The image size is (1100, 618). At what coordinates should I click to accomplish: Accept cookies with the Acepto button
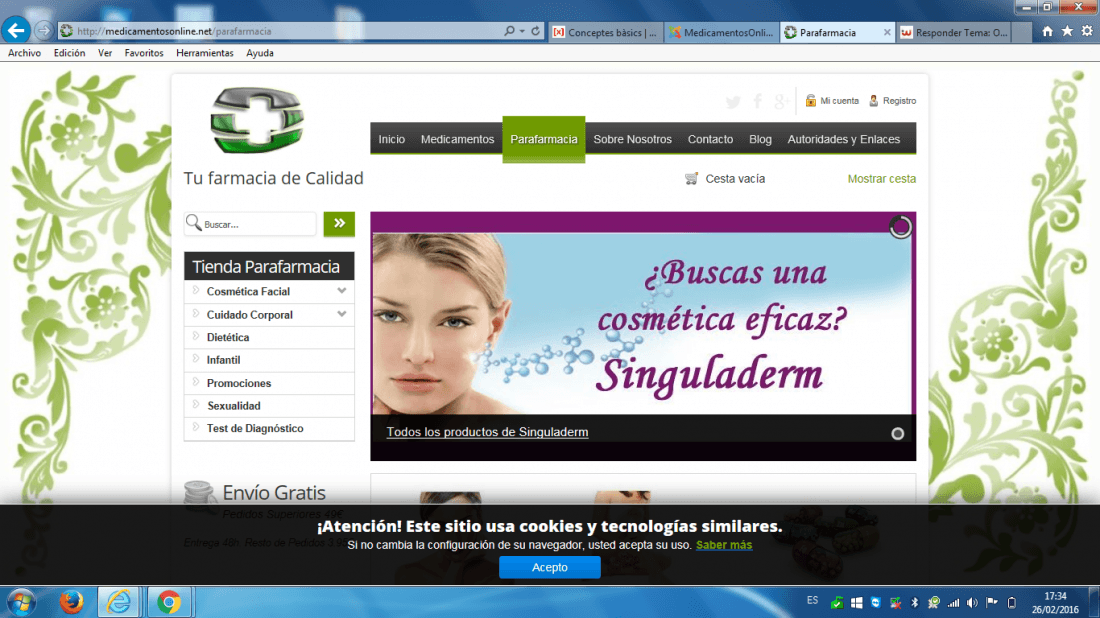pyautogui.click(x=549, y=567)
